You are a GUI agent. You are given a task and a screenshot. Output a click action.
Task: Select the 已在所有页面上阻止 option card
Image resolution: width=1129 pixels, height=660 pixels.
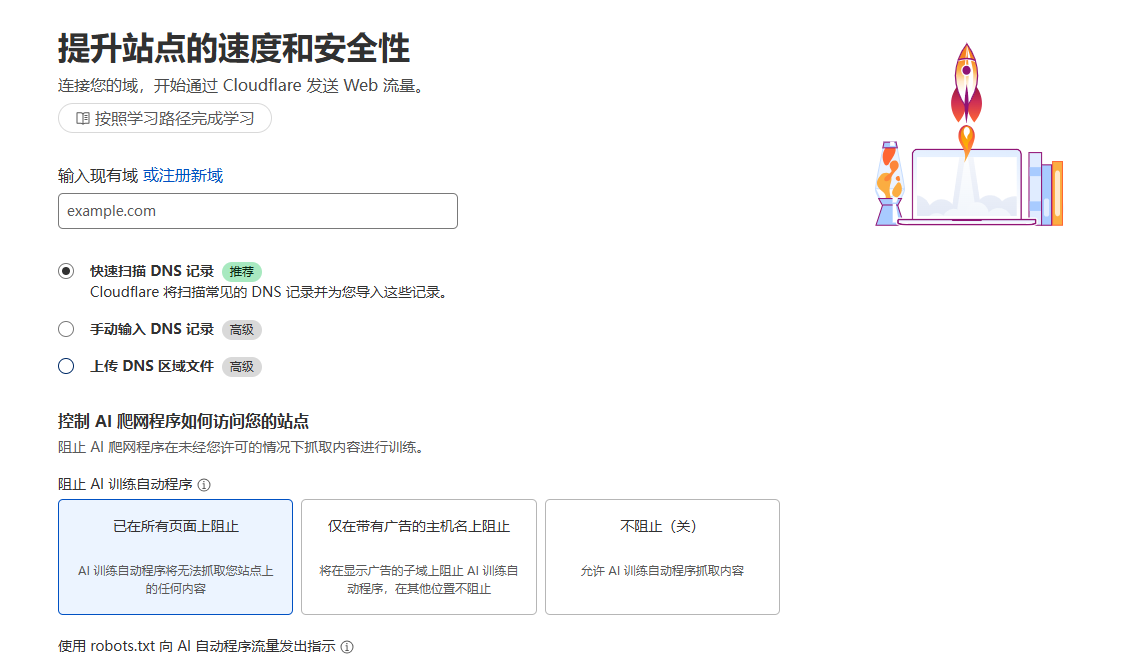pyautogui.click(x=175, y=557)
